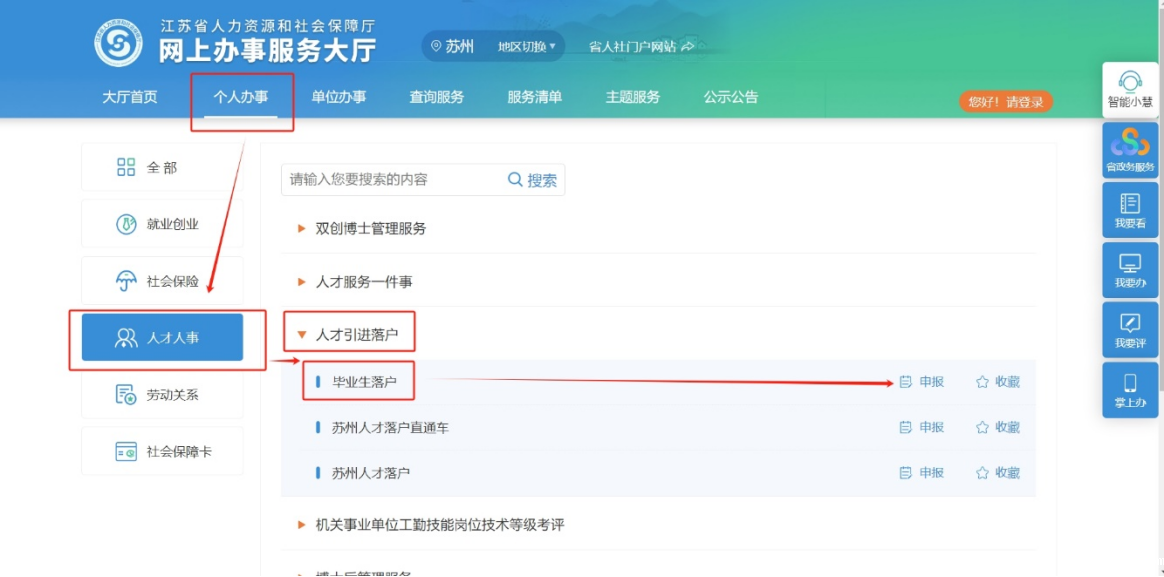The image size is (1164, 577).
Task: Click 申报 for 毕业生落户
Action: pos(922,382)
